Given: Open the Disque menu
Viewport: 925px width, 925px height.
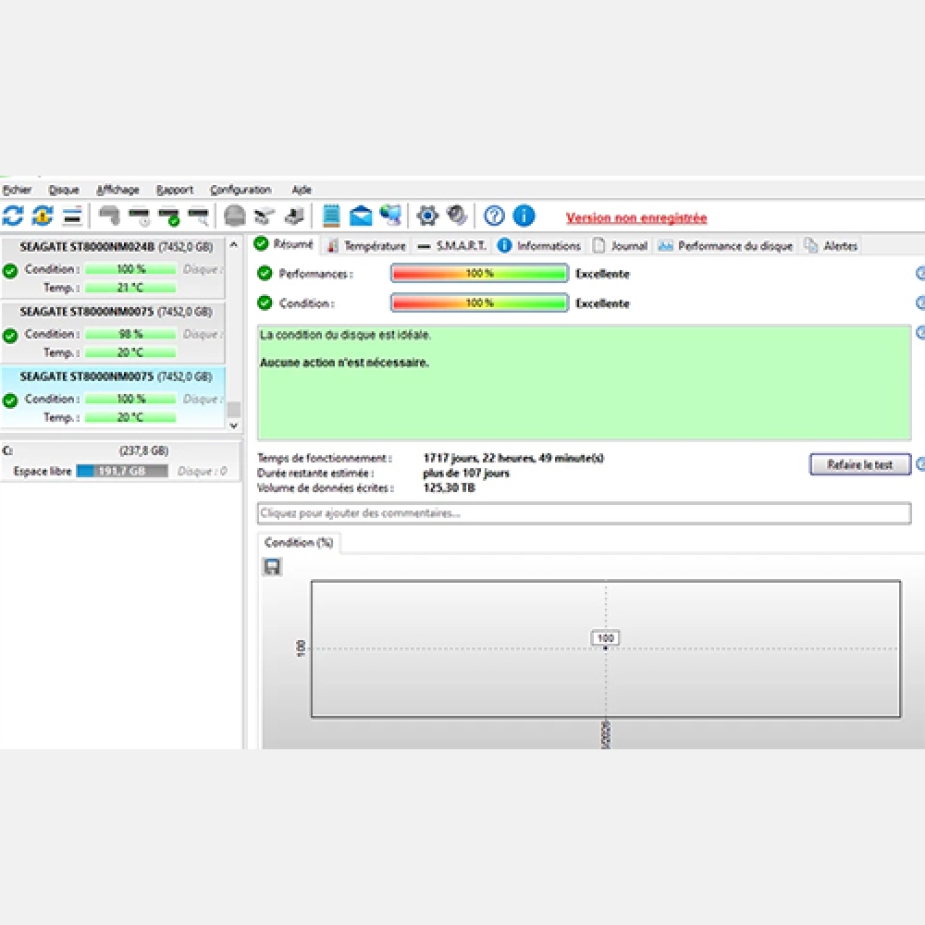Looking at the screenshot, I should pyautogui.click(x=64, y=190).
